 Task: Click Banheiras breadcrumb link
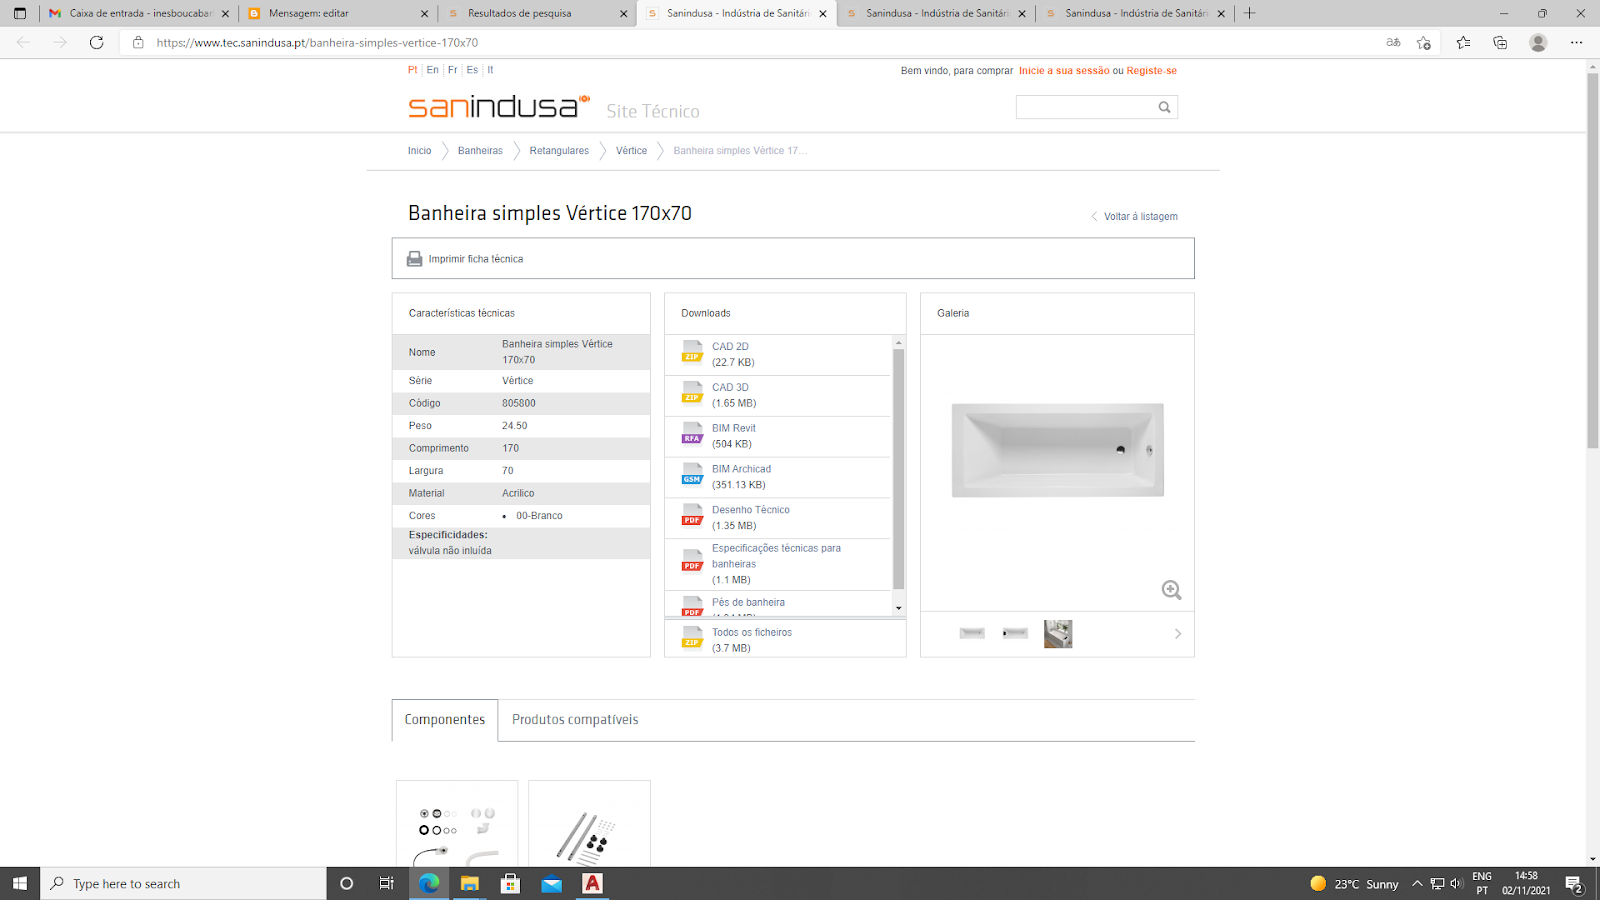[x=480, y=151]
